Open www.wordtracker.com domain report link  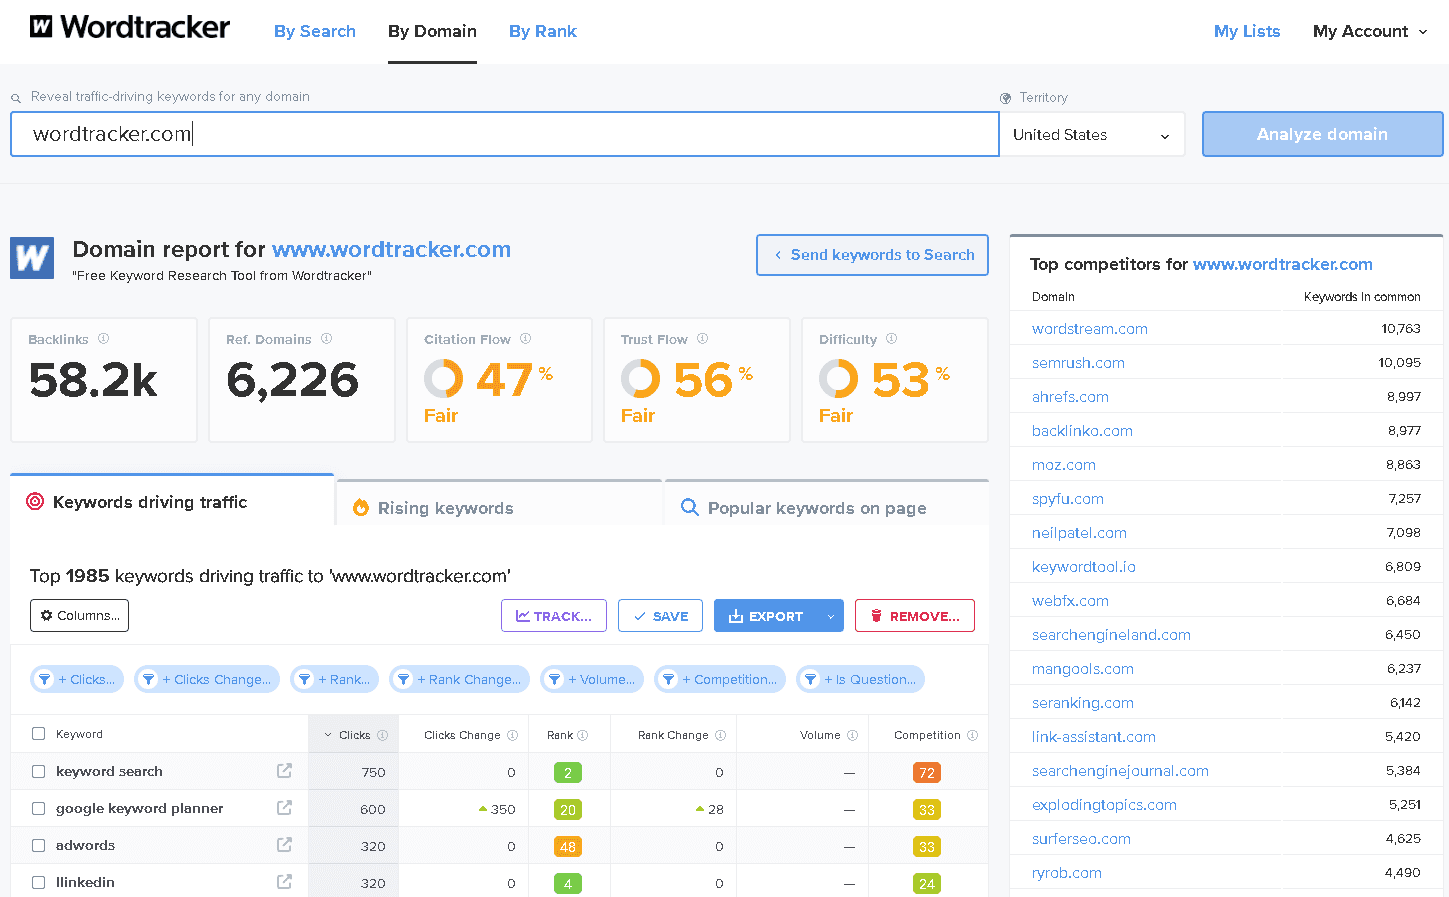pos(391,249)
